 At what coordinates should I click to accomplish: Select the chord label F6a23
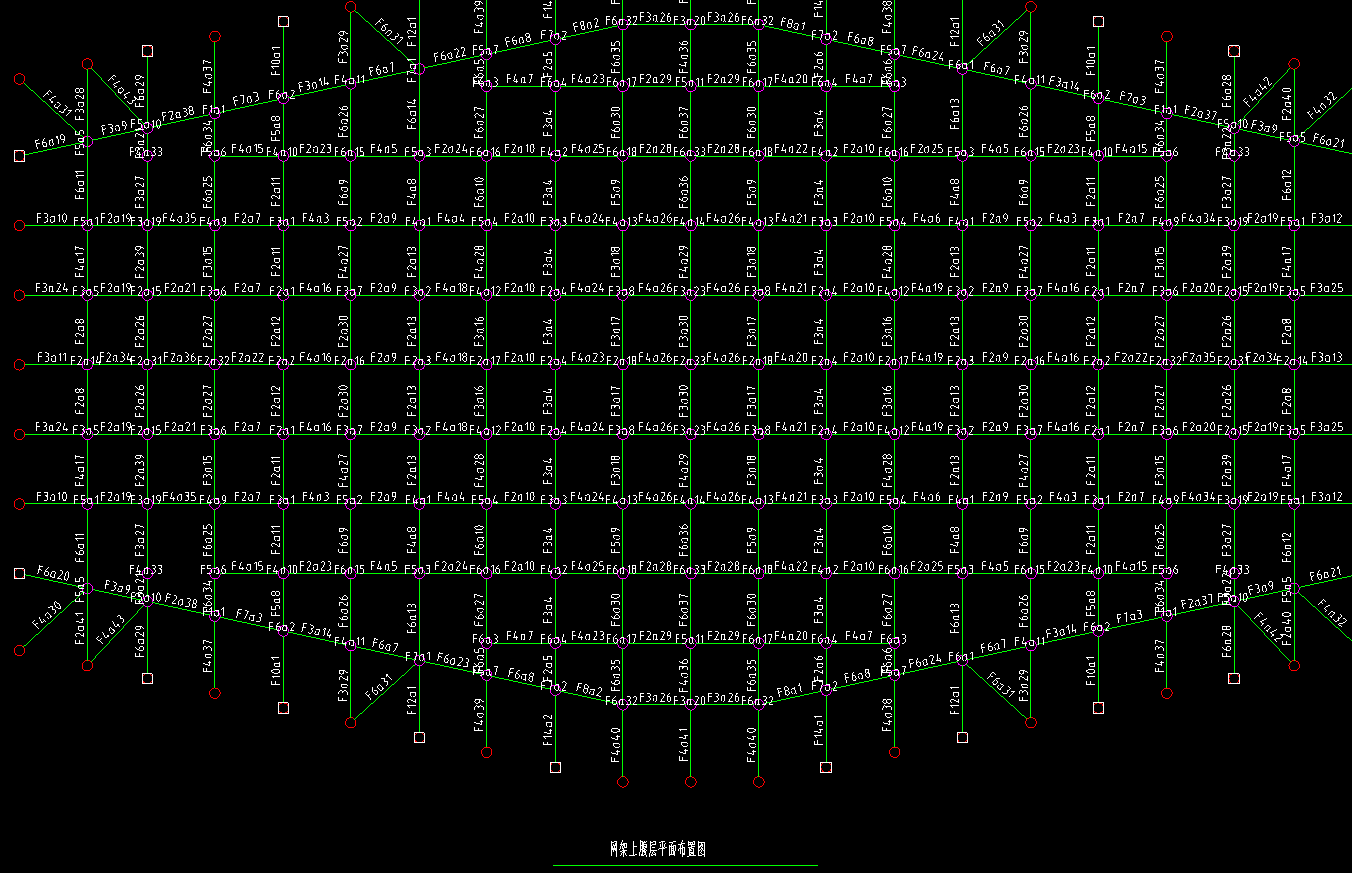[x=453, y=661]
